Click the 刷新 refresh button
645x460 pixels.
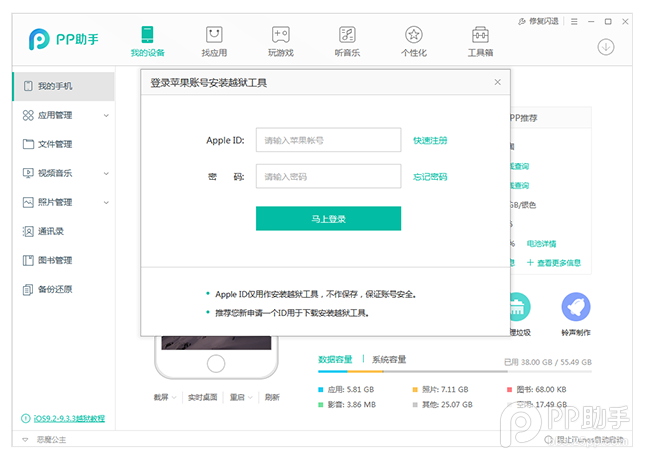click(272, 397)
